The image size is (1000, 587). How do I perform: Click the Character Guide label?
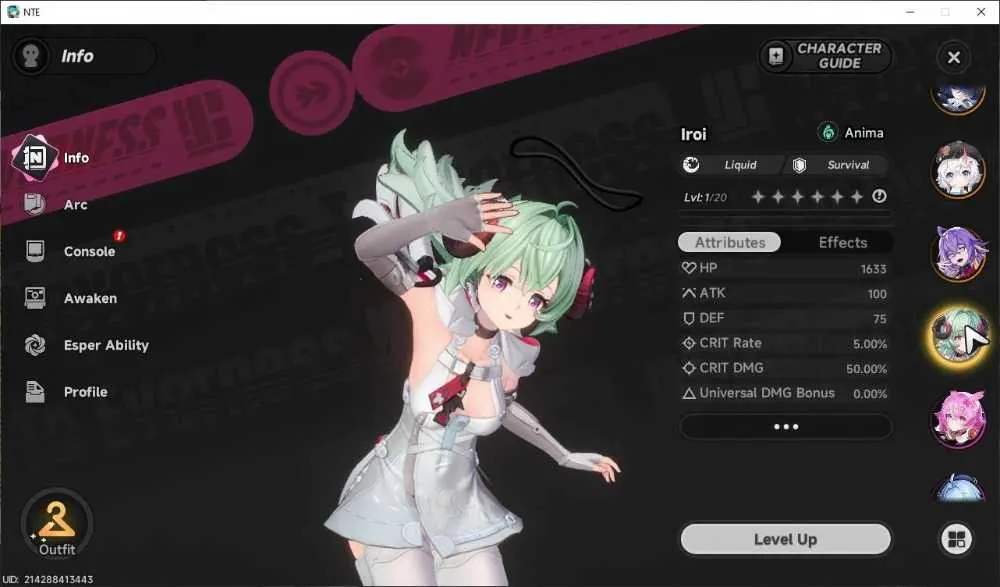click(x=839, y=56)
